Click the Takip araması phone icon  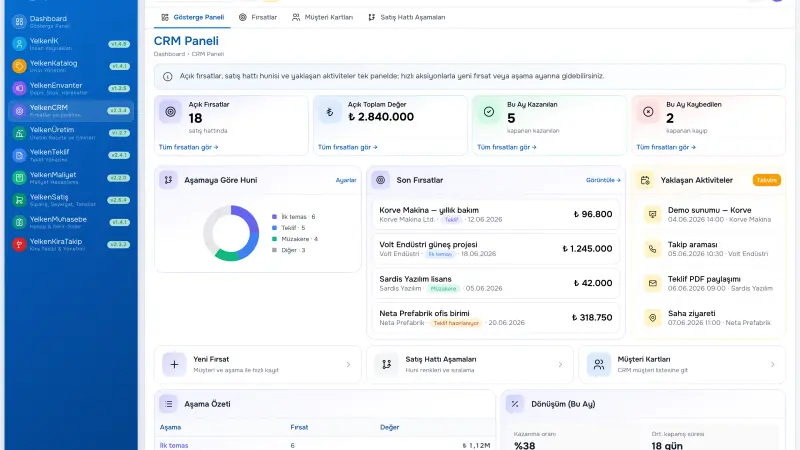(x=653, y=249)
